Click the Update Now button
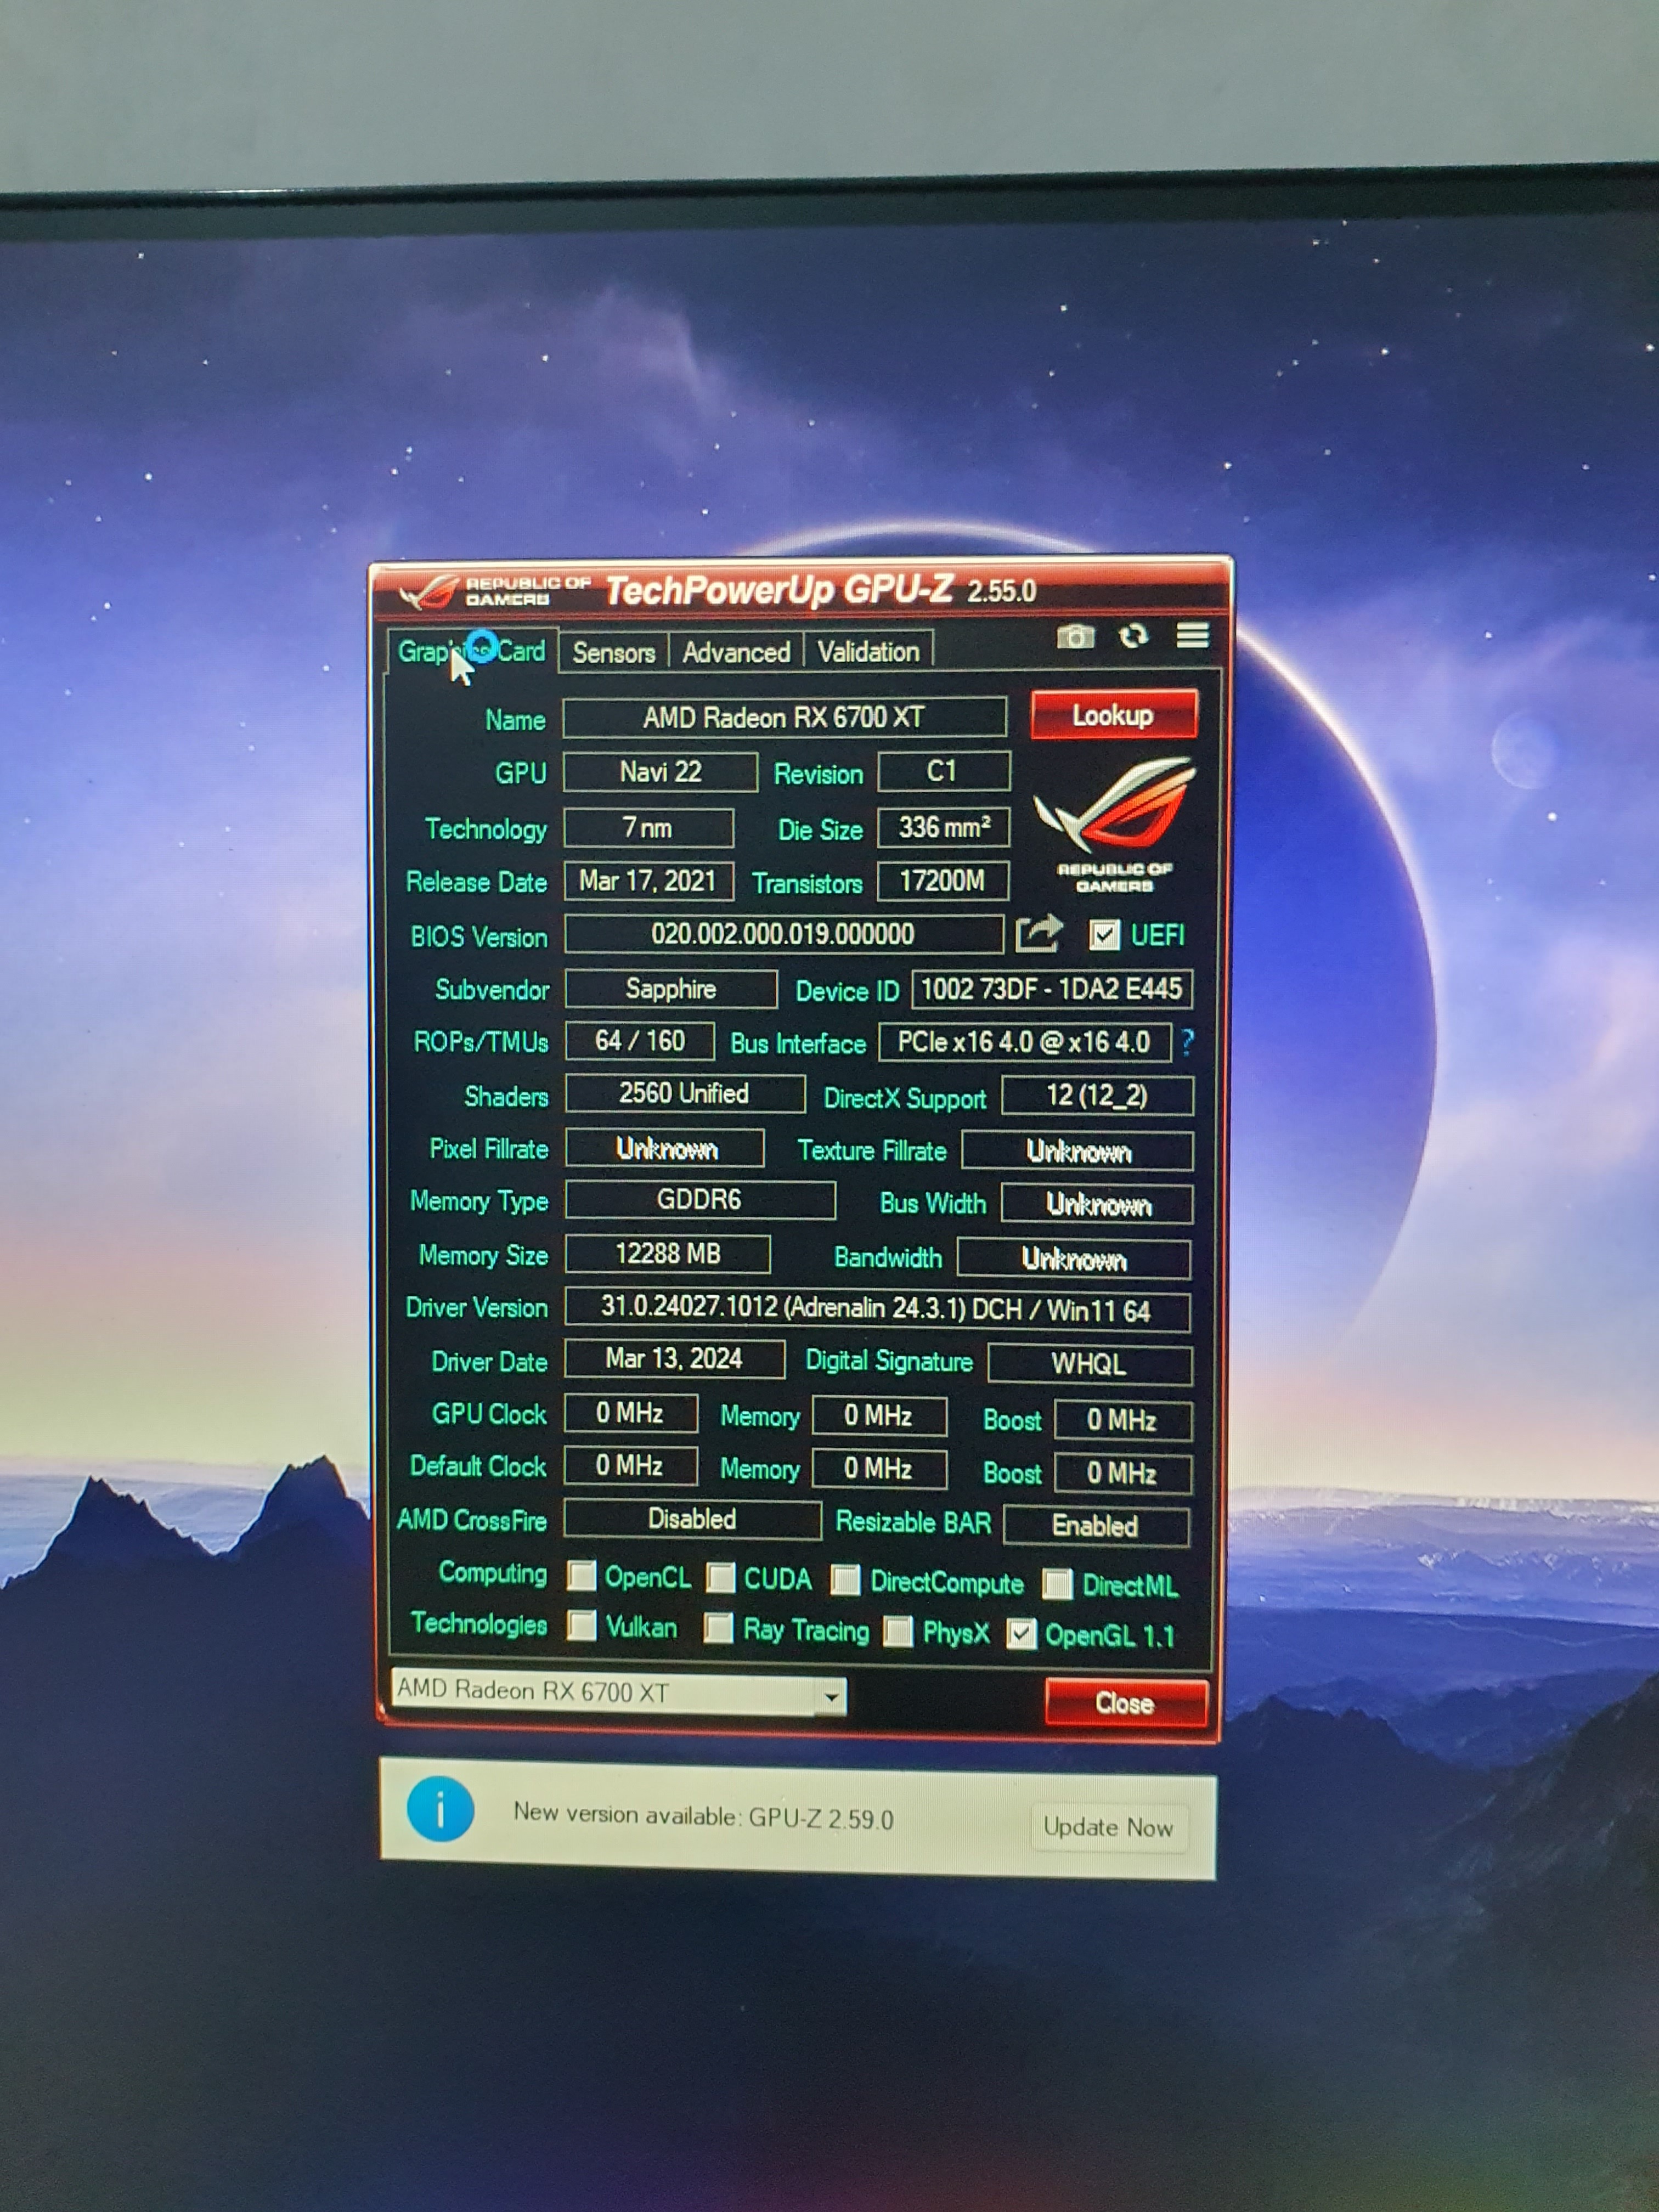This screenshot has height=2212, width=1659. pyautogui.click(x=1108, y=1827)
